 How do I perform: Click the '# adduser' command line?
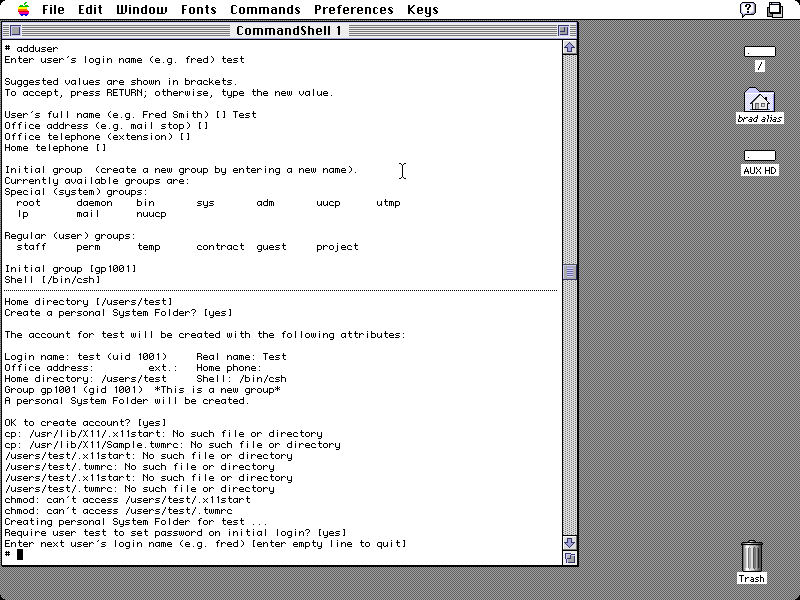(x=32, y=48)
